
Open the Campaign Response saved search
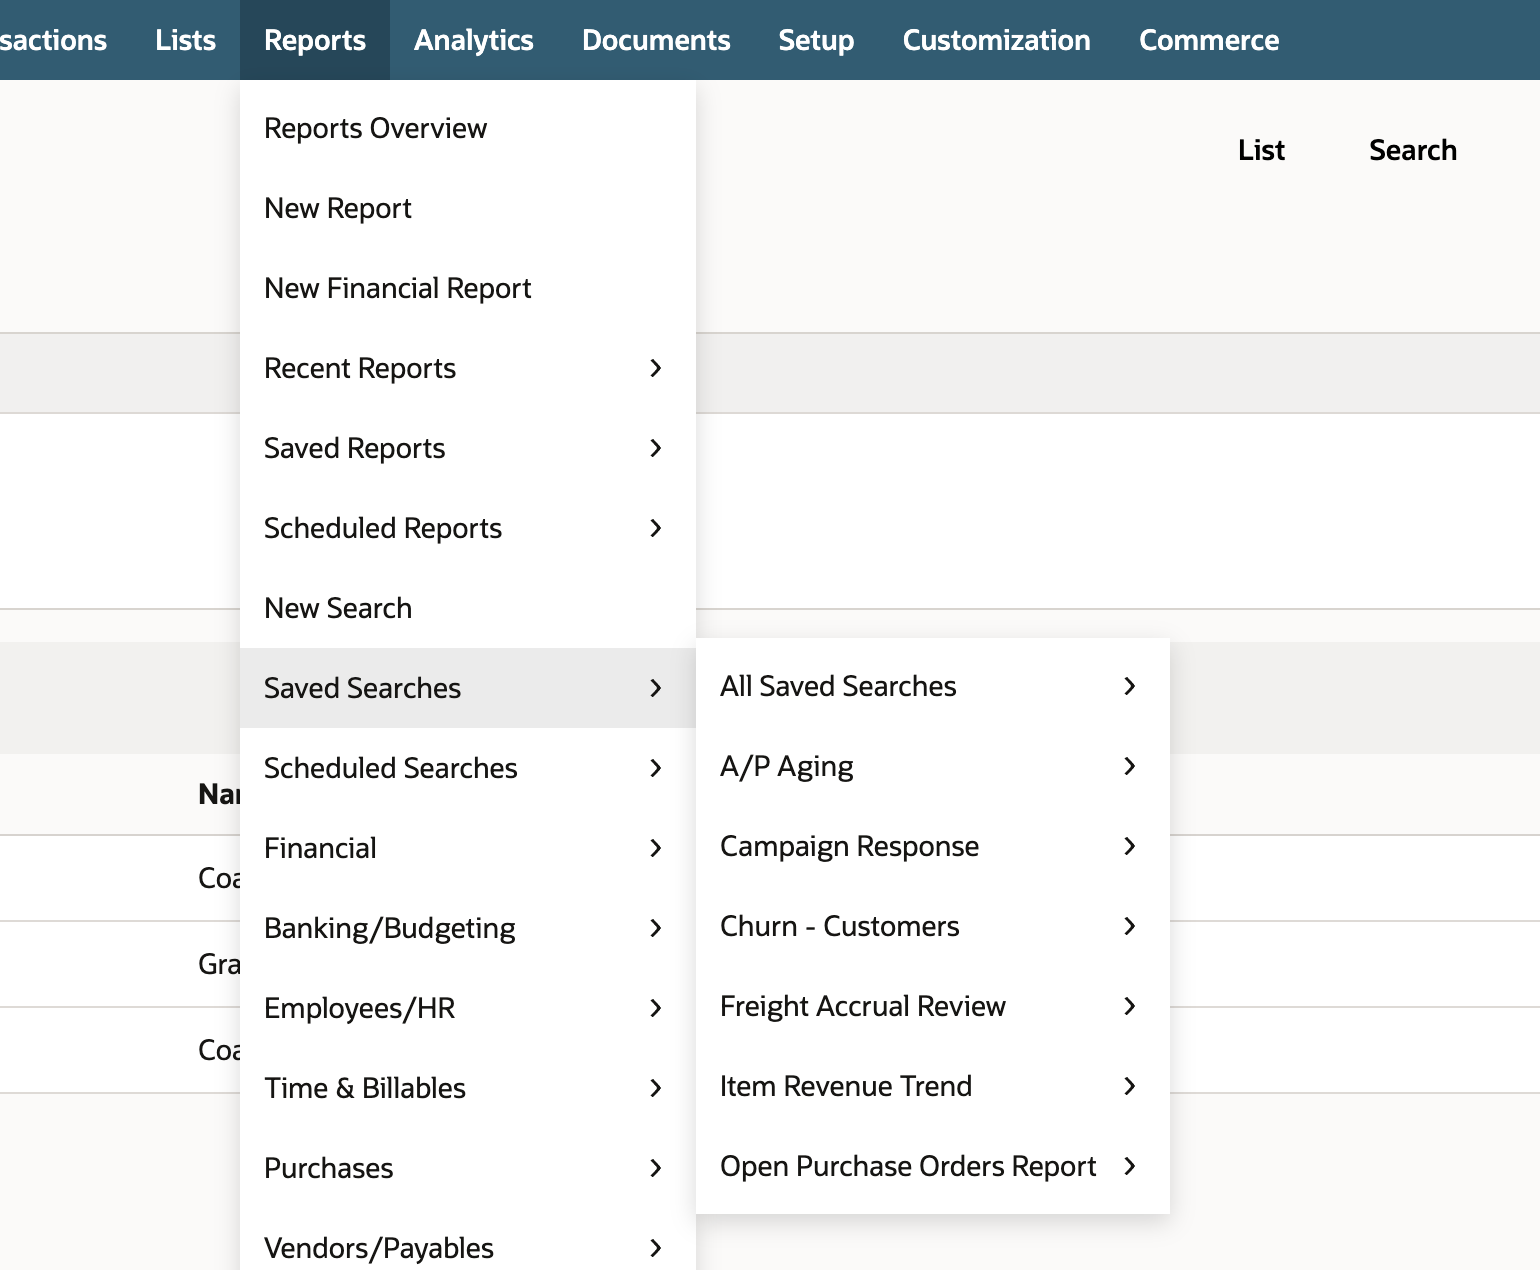click(x=933, y=846)
